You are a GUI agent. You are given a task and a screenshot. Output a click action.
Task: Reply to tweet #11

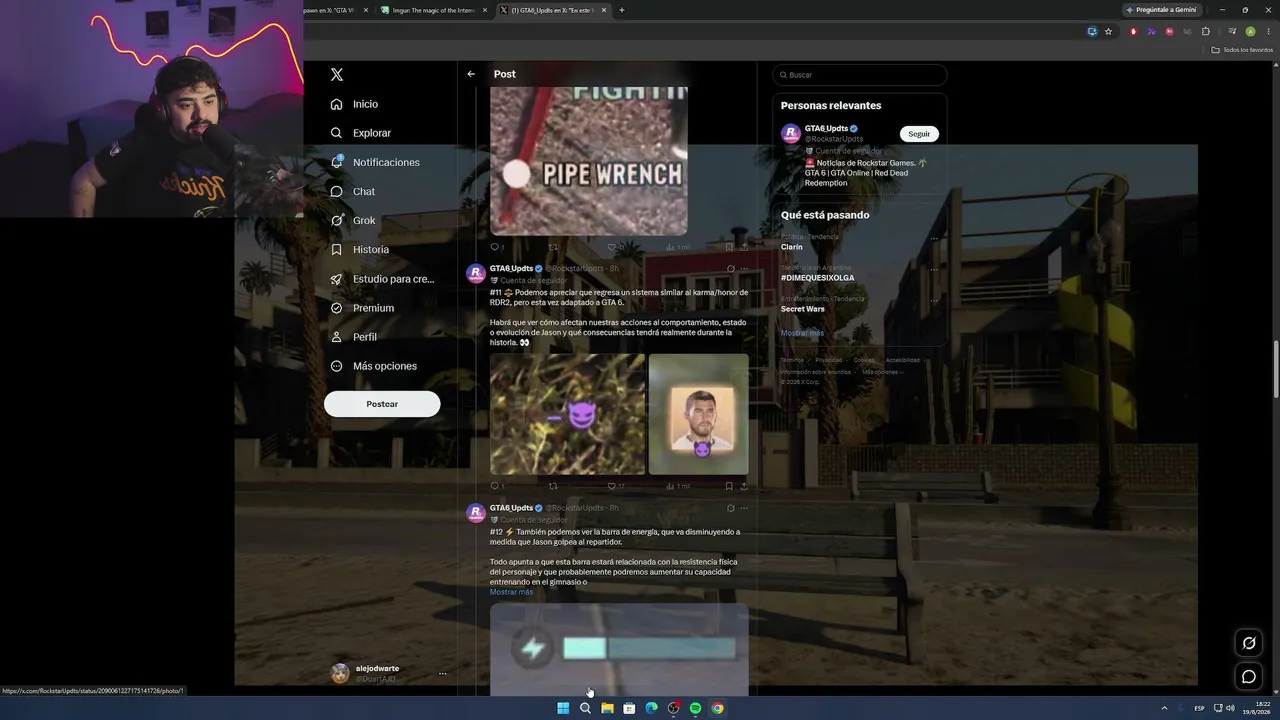pos(494,486)
